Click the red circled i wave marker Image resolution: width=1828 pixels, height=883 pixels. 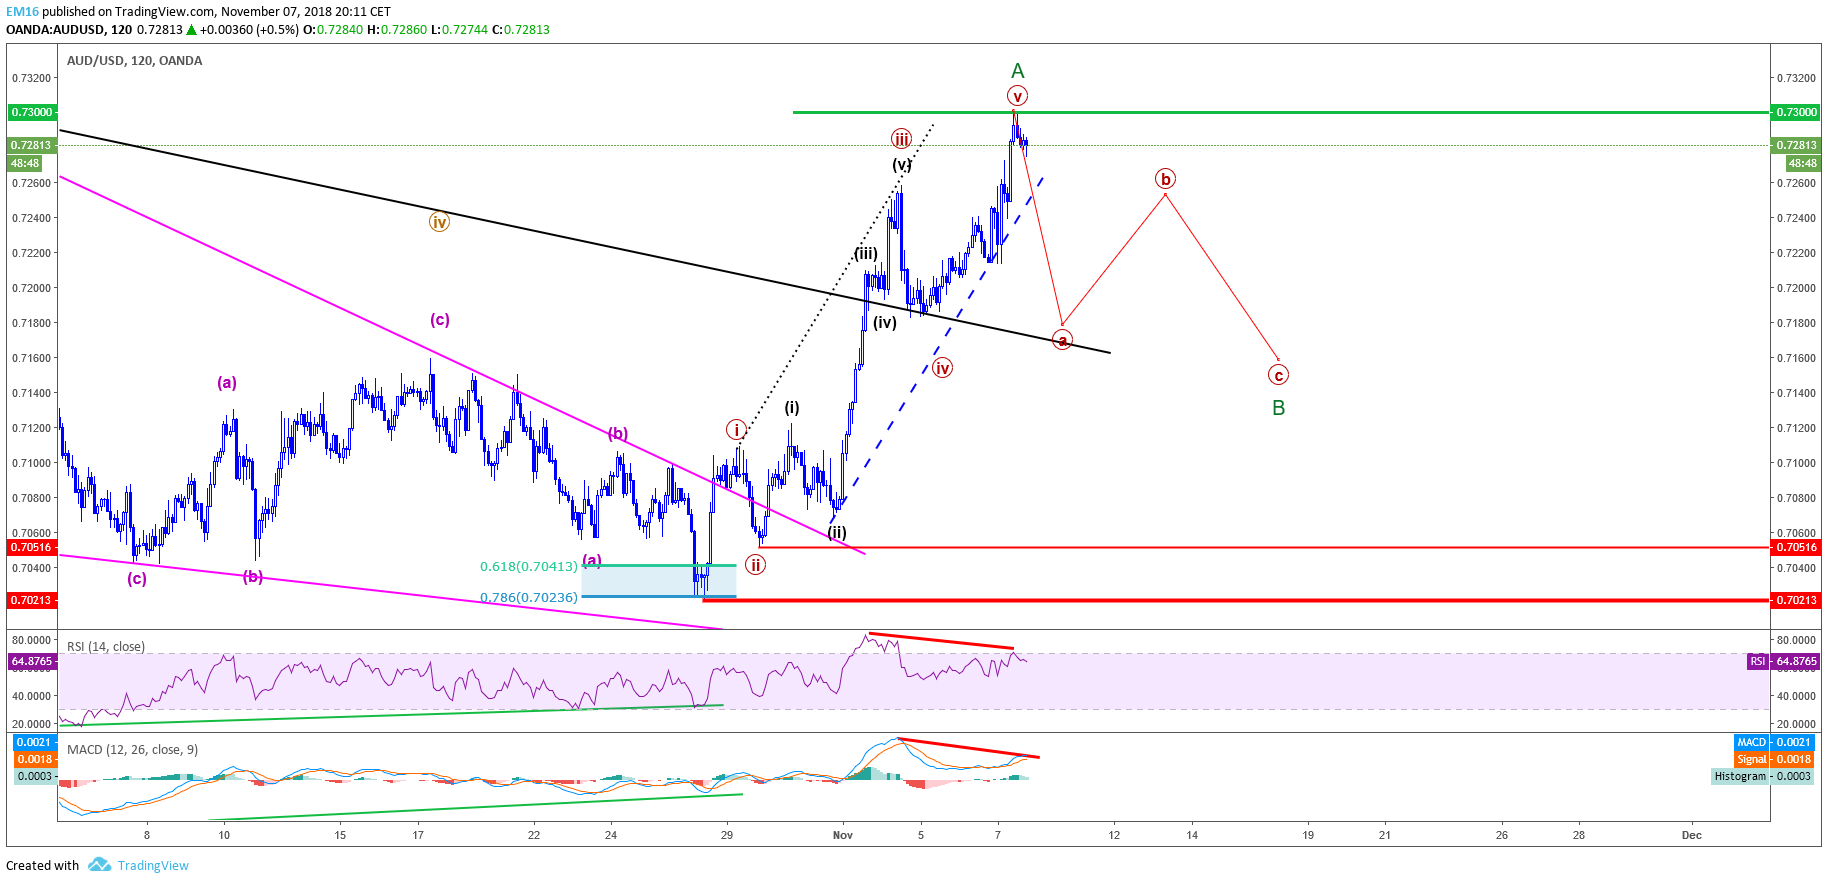coord(736,430)
